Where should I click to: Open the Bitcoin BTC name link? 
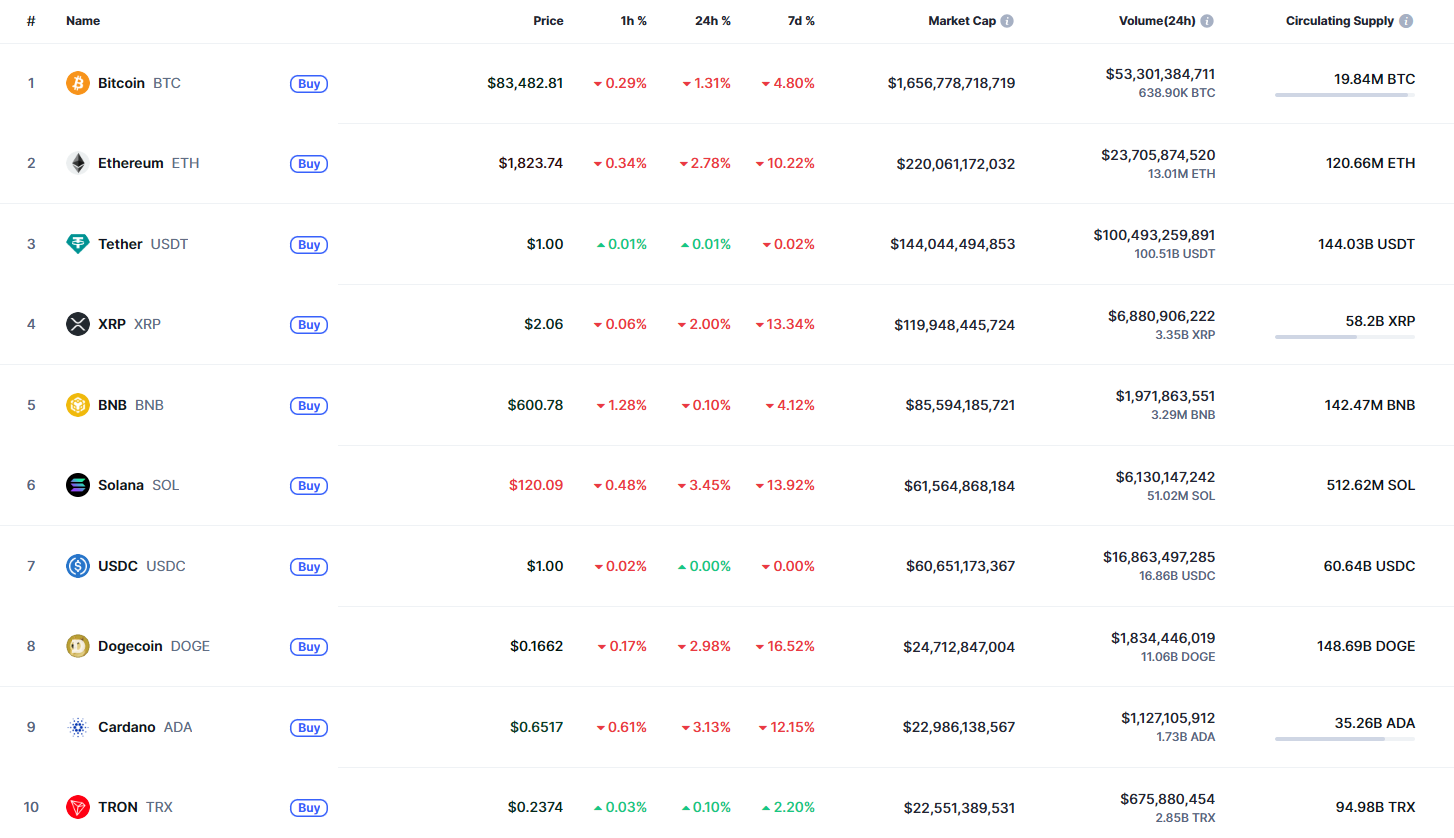pos(139,83)
